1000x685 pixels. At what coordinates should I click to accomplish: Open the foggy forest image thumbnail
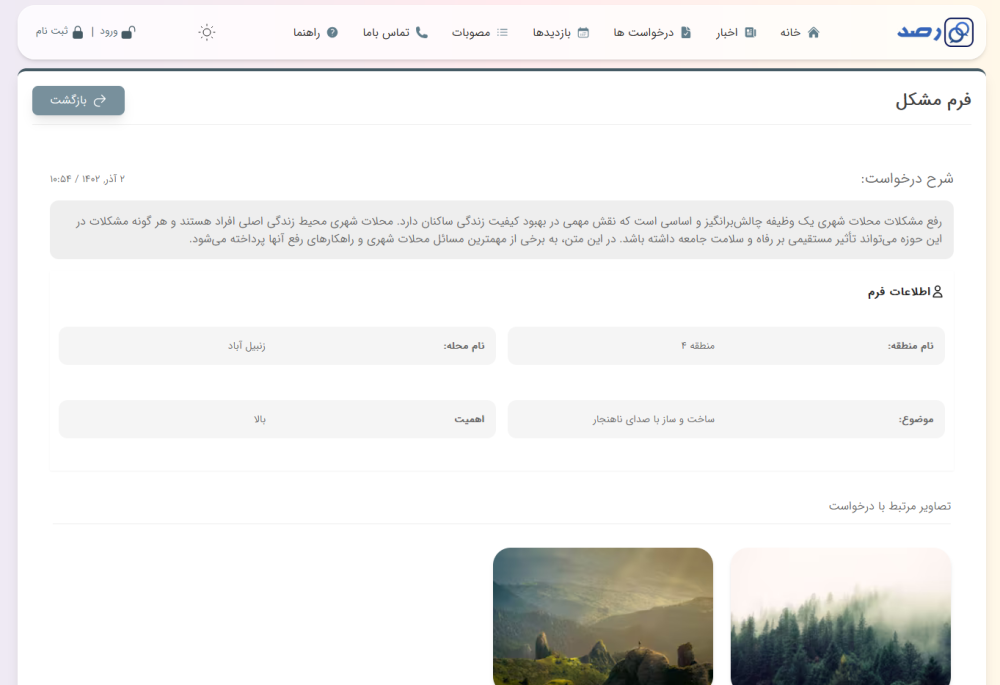pos(840,616)
